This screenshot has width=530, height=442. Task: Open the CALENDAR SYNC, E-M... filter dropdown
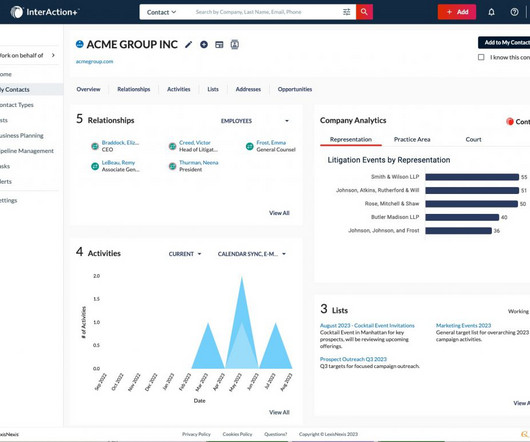click(x=252, y=254)
